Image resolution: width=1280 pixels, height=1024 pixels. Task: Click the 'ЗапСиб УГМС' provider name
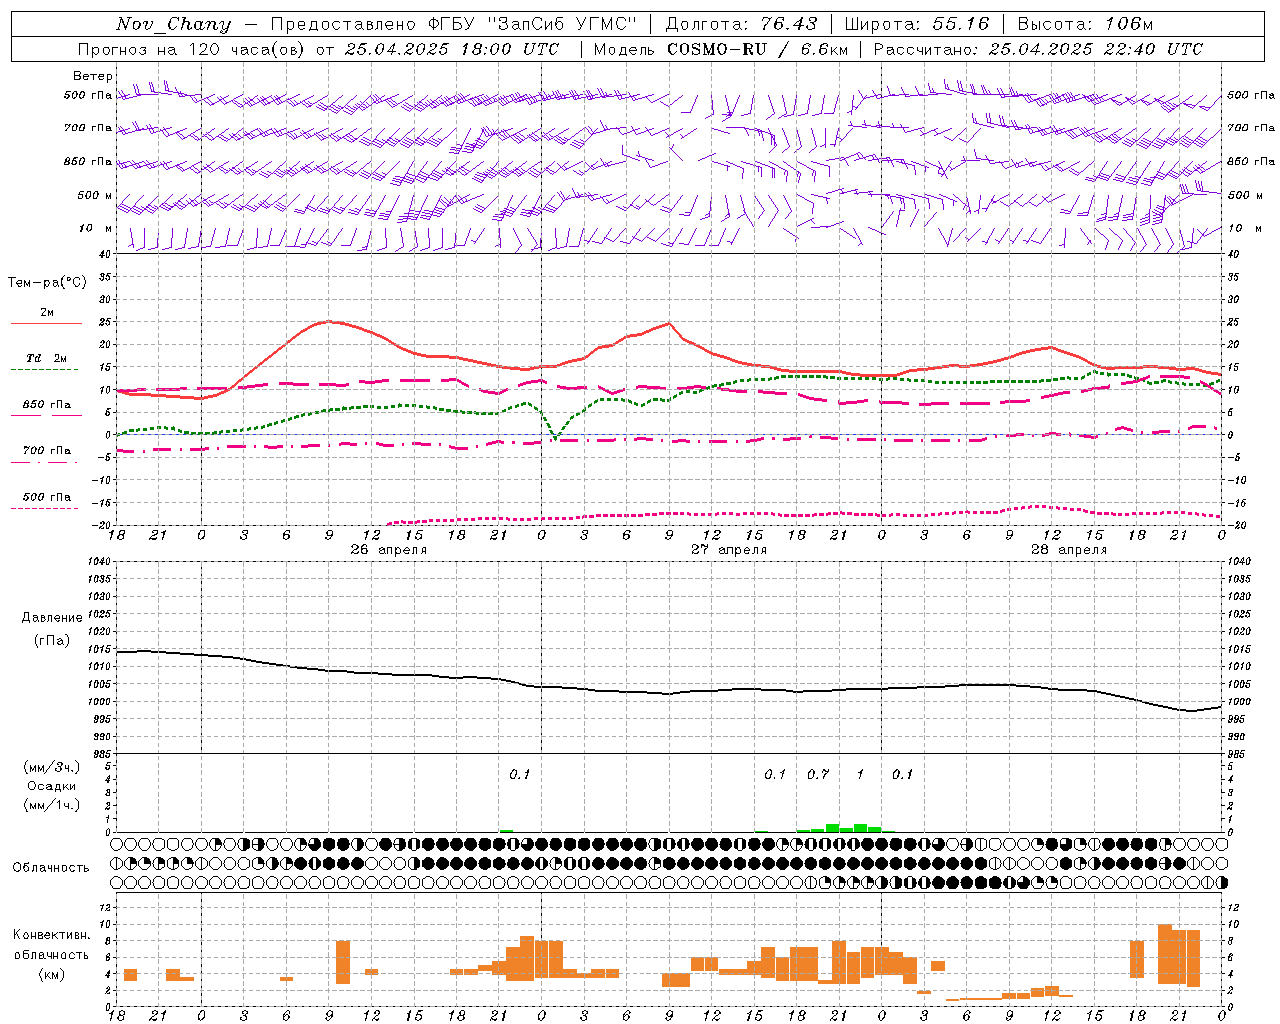pos(561,24)
